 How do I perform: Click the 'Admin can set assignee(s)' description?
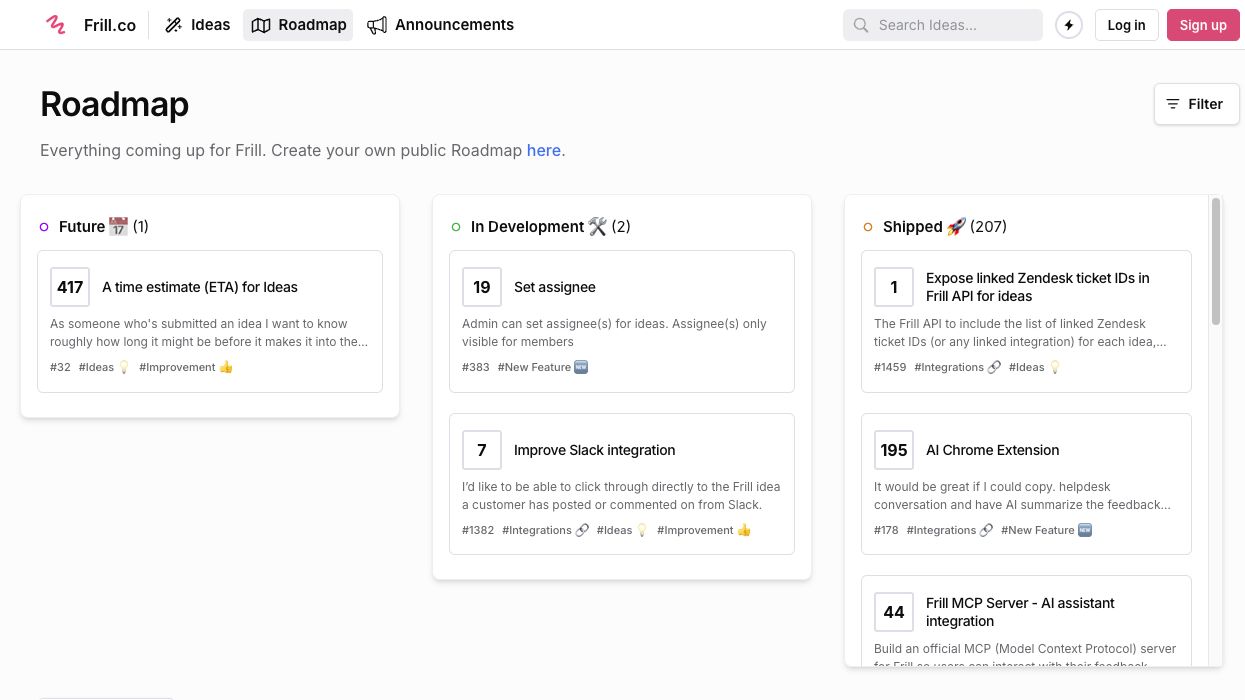[x=614, y=333]
